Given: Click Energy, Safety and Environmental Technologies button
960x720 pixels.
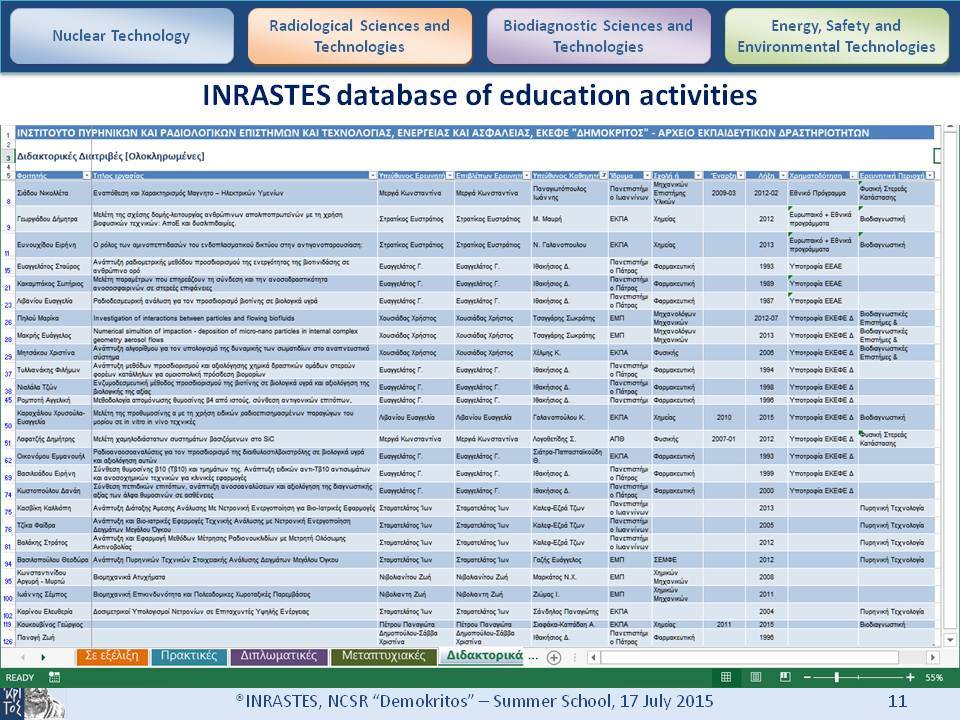Looking at the screenshot, I should coord(836,36).
